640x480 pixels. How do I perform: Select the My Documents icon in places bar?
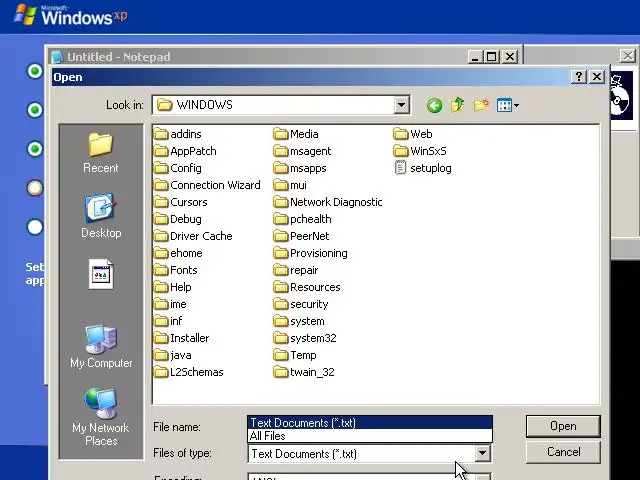pos(101,274)
